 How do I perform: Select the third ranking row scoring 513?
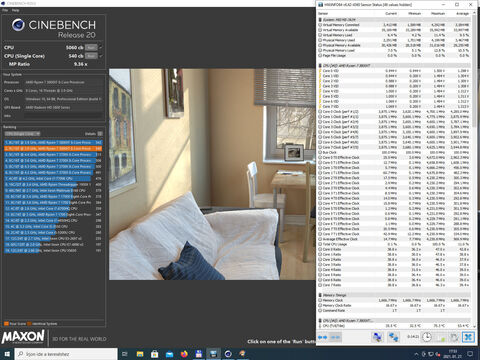coord(53,154)
